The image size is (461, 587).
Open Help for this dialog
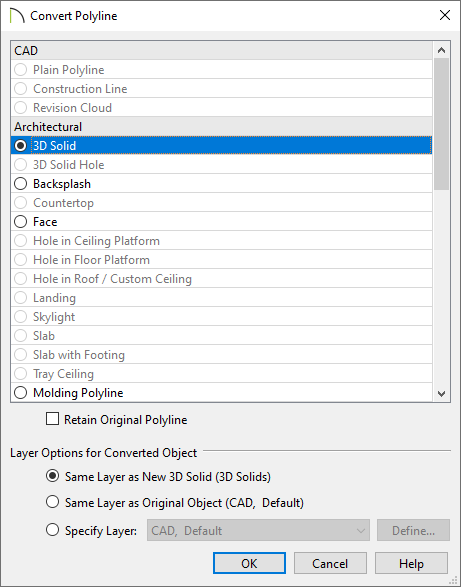click(x=411, y=563)
